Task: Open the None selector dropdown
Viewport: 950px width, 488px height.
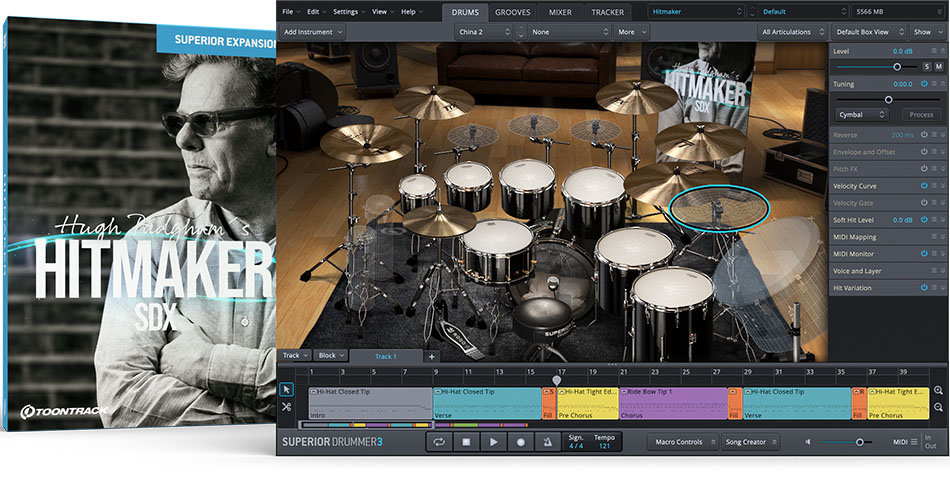Action: (x=570, y=32)
